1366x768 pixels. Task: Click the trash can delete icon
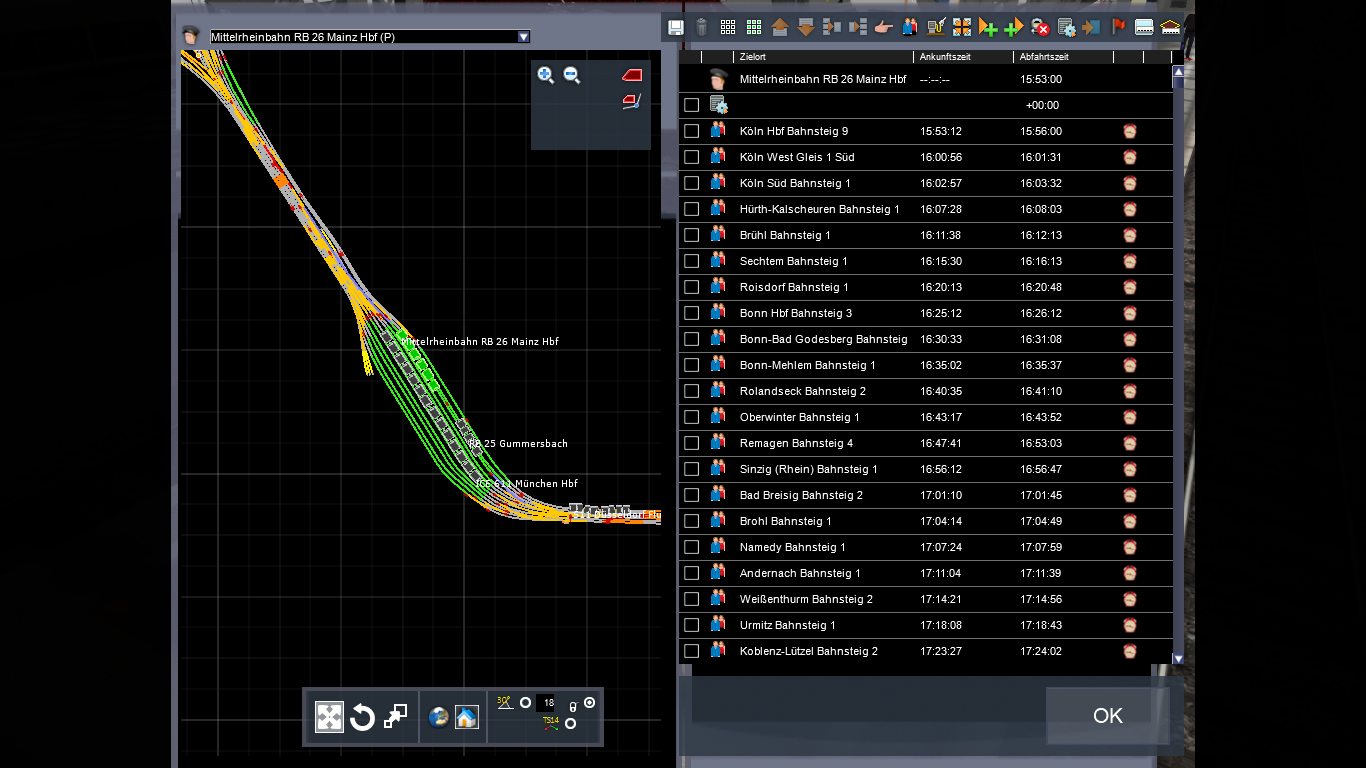702,27
